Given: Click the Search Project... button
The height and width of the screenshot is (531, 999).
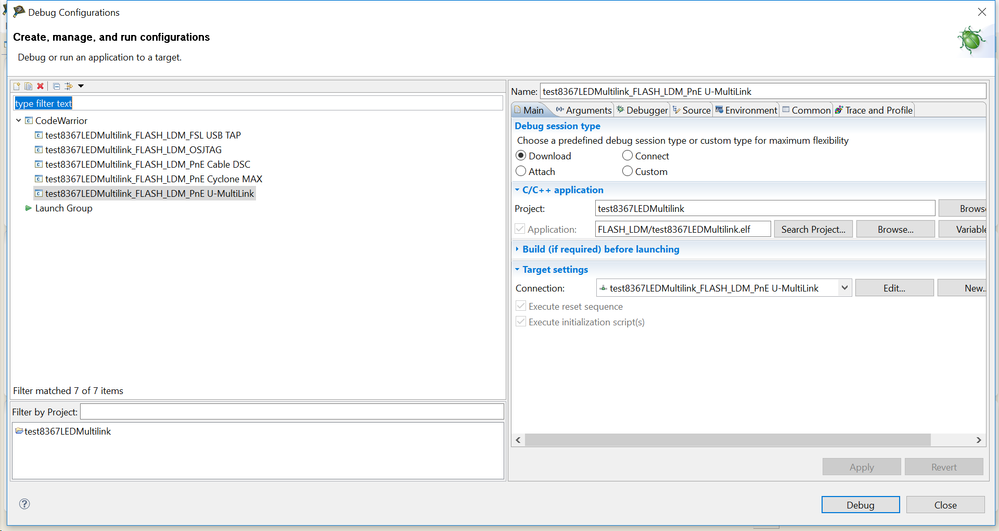Looking at the screenshot, I should [x=813, y=229].
